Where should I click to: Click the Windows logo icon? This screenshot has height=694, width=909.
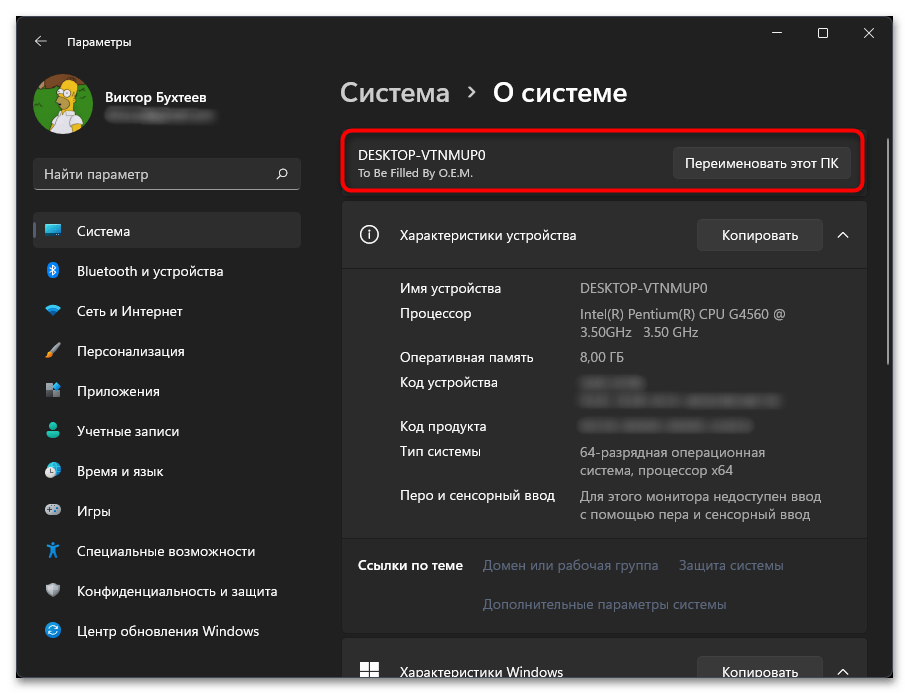(369, 670)
